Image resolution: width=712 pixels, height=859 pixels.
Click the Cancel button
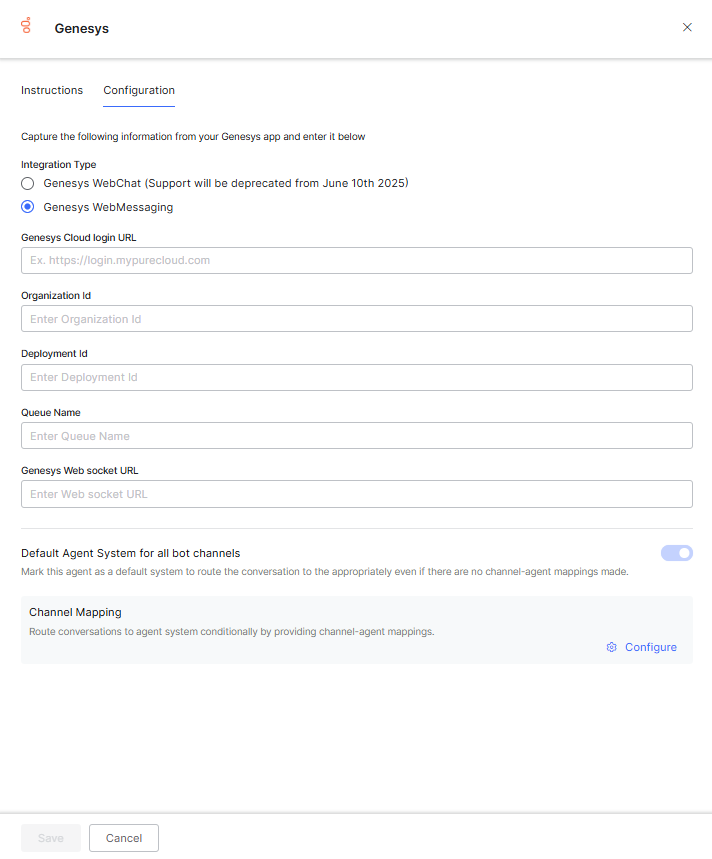(x=124, y=838)
